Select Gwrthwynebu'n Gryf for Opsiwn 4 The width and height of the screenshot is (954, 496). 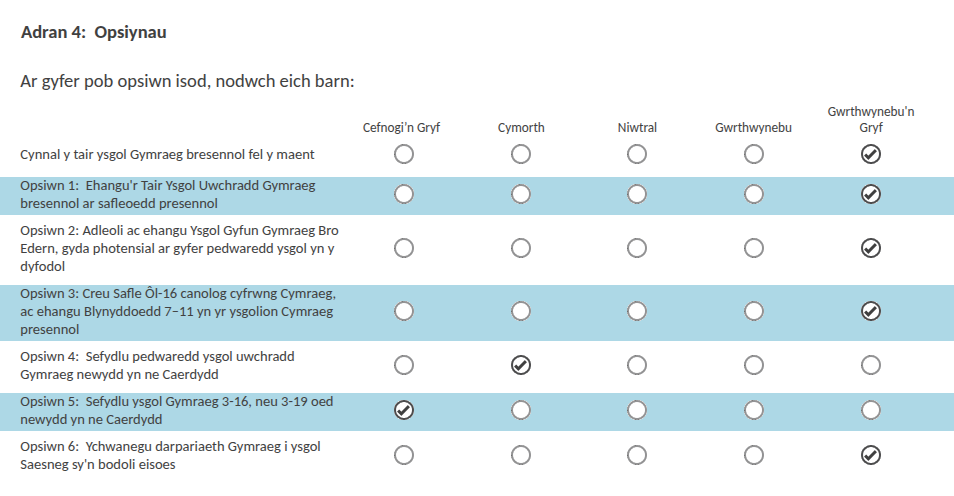871,365
